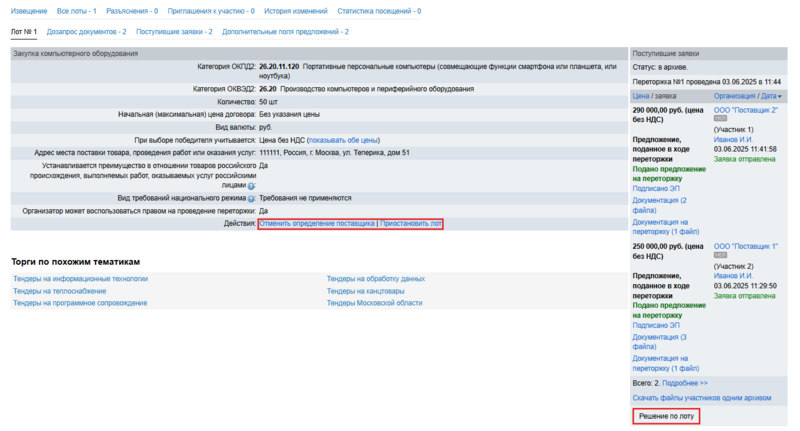This screenshot has width=800, height=431.
Task: Select OKPD2 code '26.20.11.120'
Action: 279,67
